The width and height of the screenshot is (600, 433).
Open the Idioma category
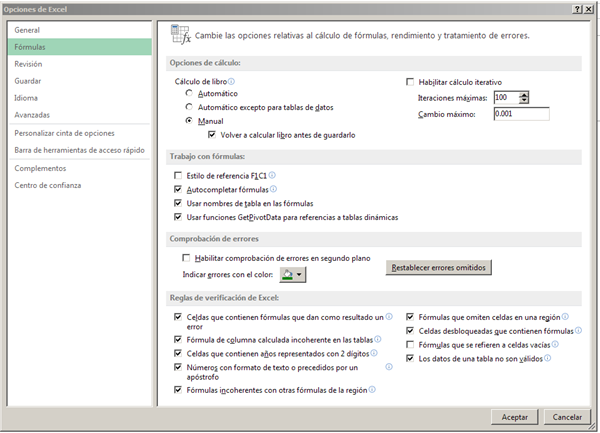tap(80, 98)
